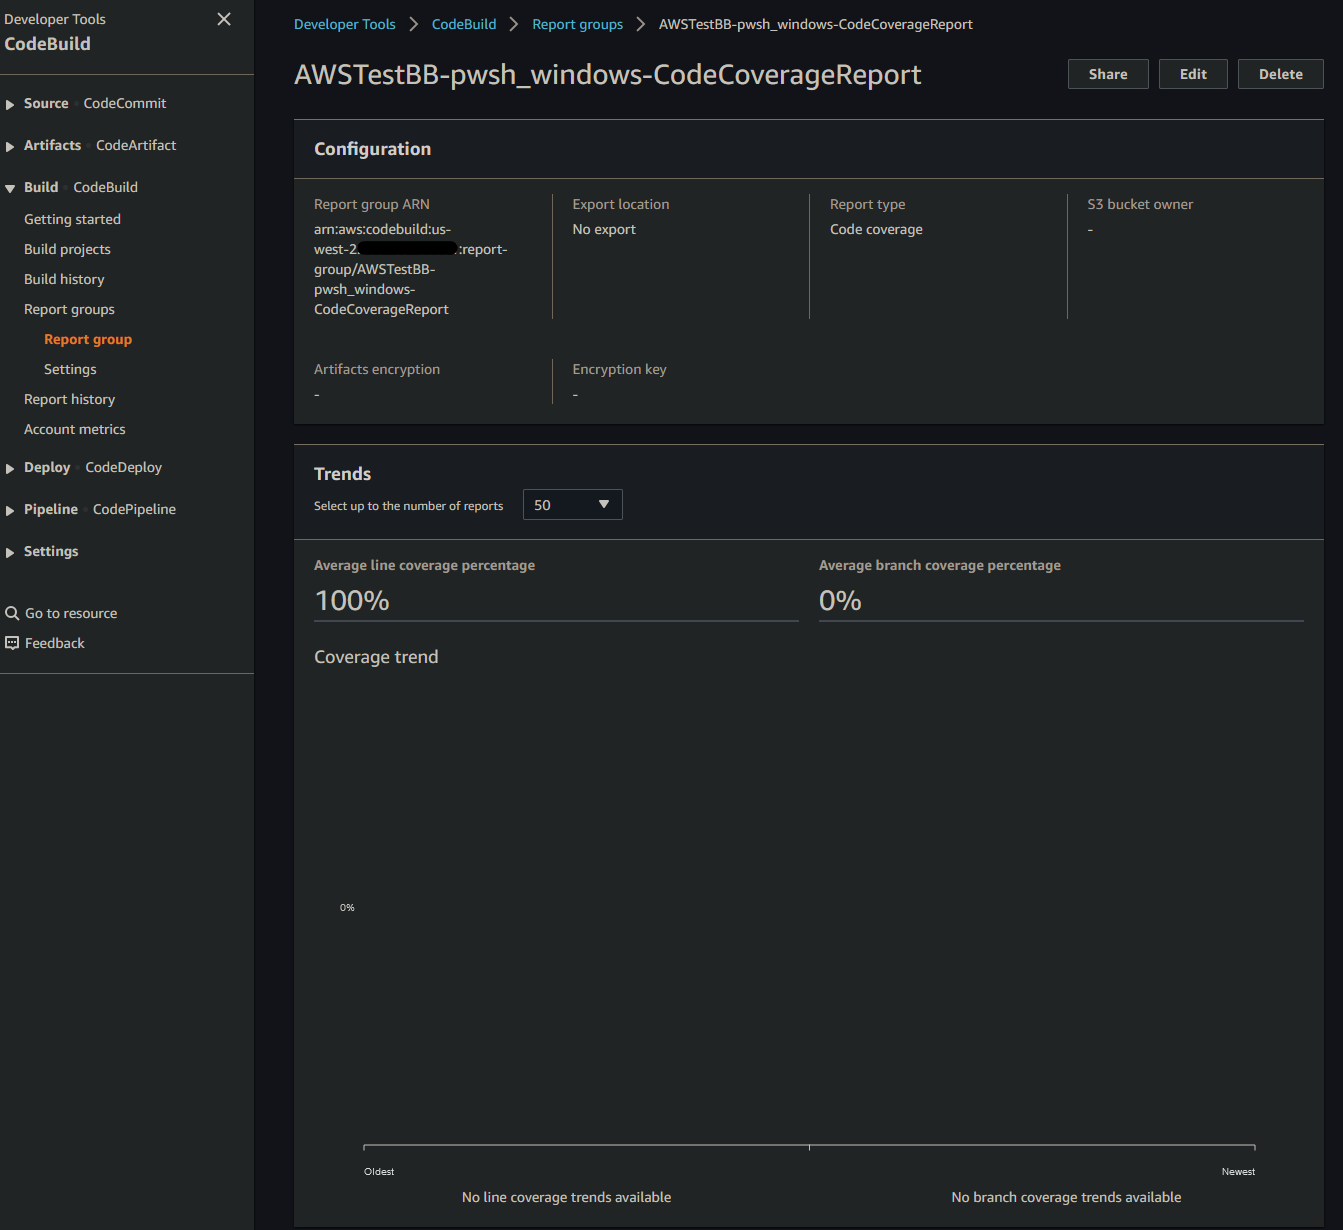Click the Trends section heading
This screenshot has height=1230, width=1343.
click(342, 474)
